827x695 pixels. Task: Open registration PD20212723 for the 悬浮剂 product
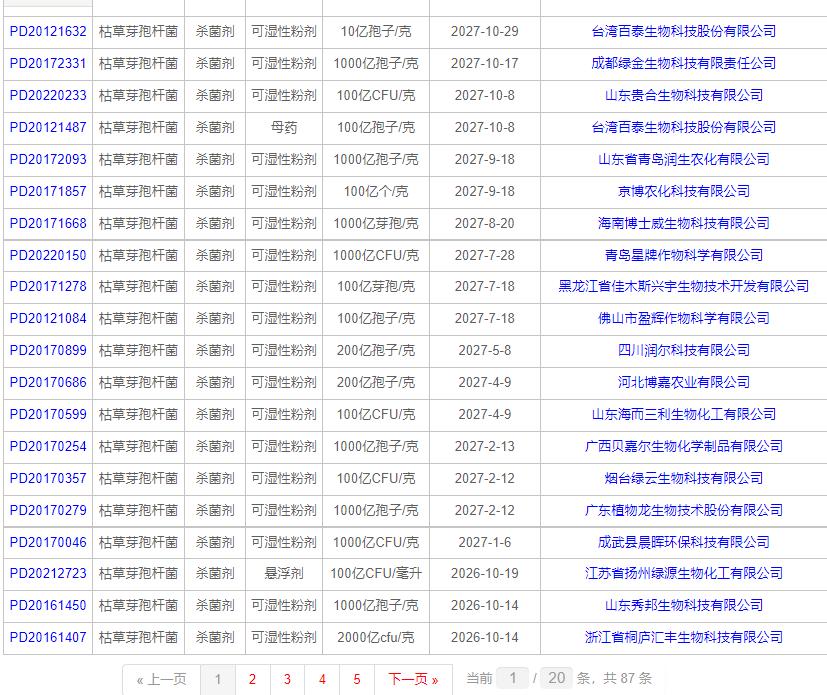[x=47, y=574]
